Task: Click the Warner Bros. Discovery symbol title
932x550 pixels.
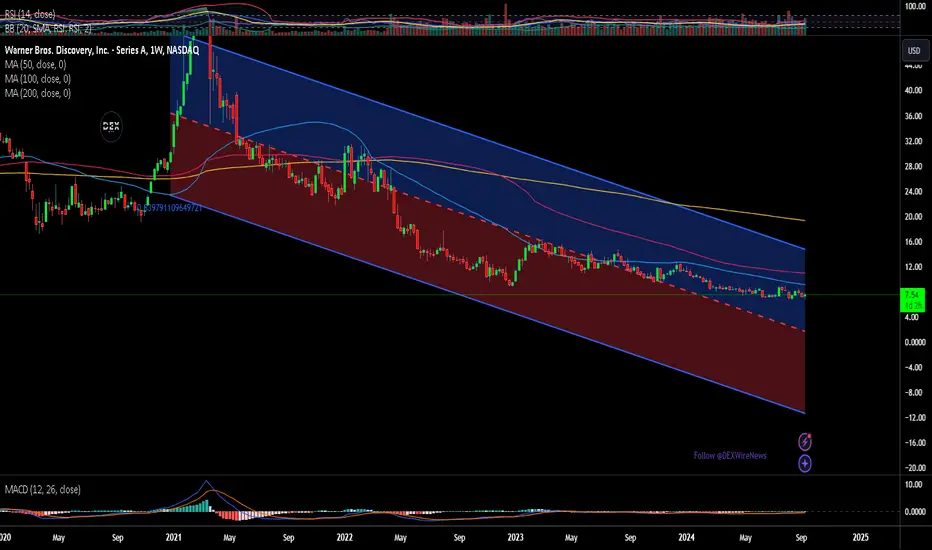Action: [x=102, y=51]
